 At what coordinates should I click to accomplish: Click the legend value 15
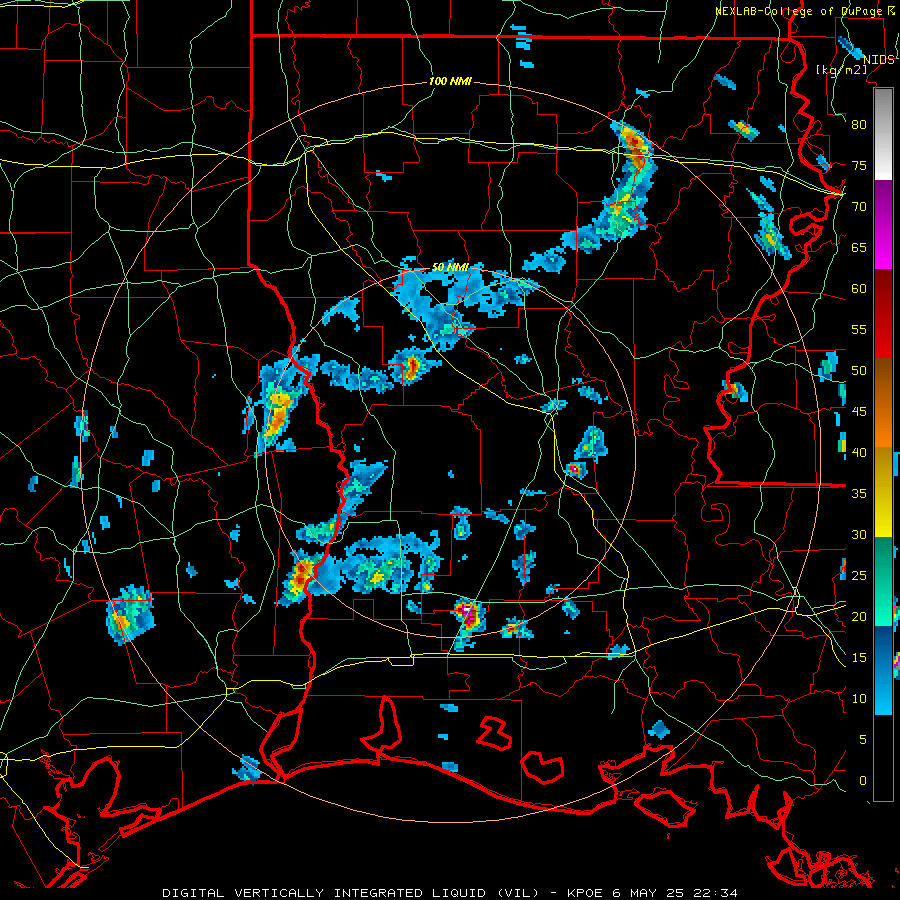pos(859,658)
